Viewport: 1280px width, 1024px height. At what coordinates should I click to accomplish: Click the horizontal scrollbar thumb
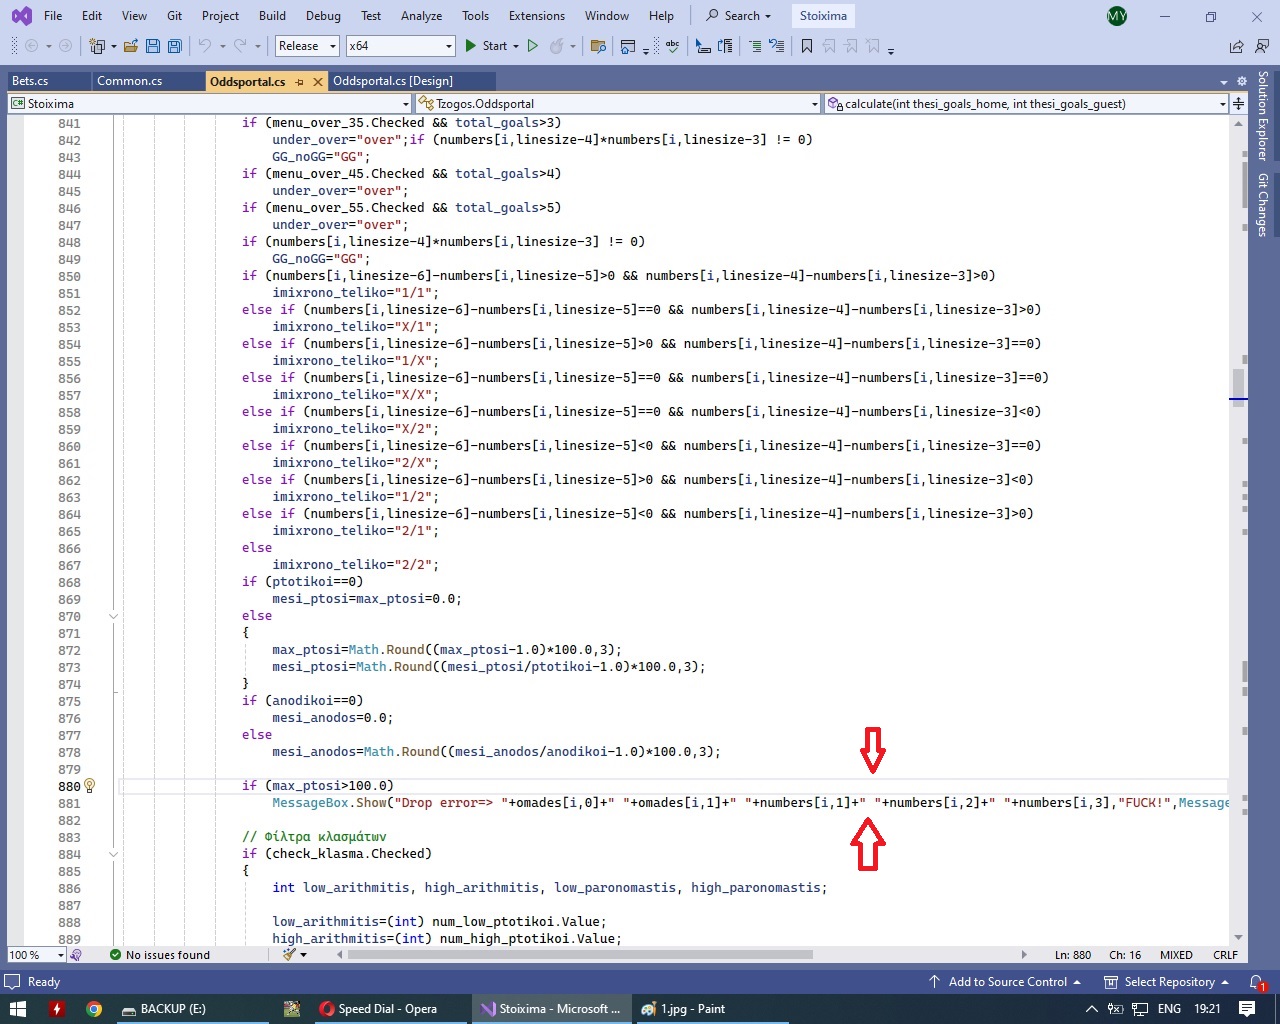580,955
